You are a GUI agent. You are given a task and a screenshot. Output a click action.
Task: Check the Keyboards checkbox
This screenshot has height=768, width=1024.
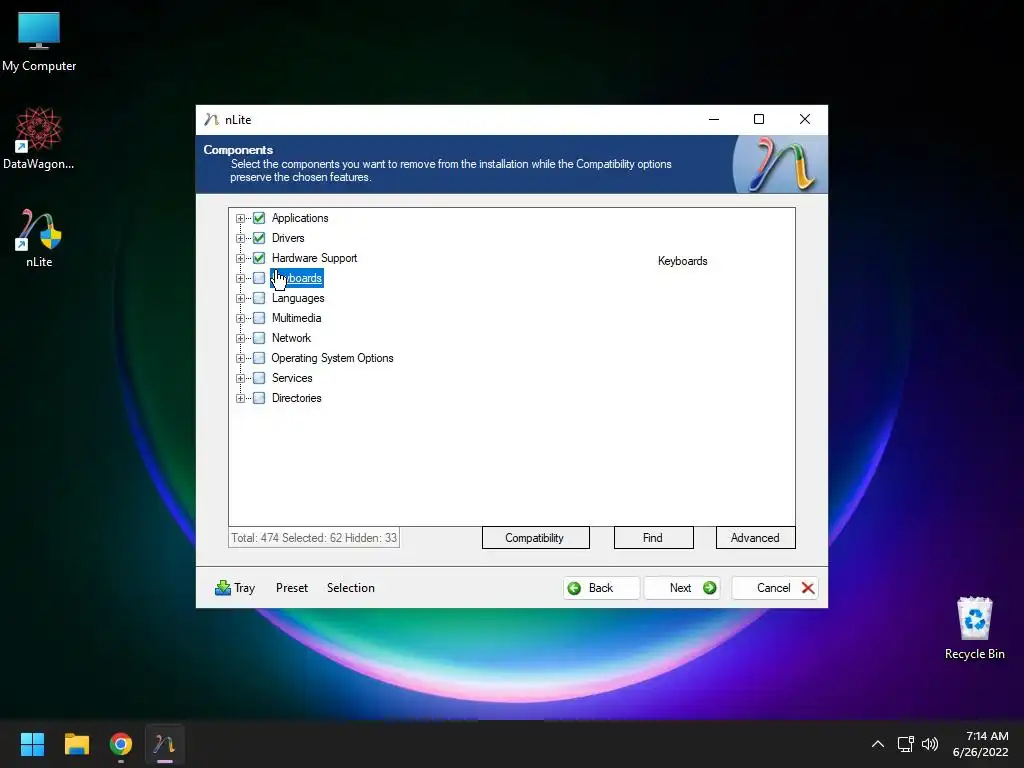coord(259,278)
